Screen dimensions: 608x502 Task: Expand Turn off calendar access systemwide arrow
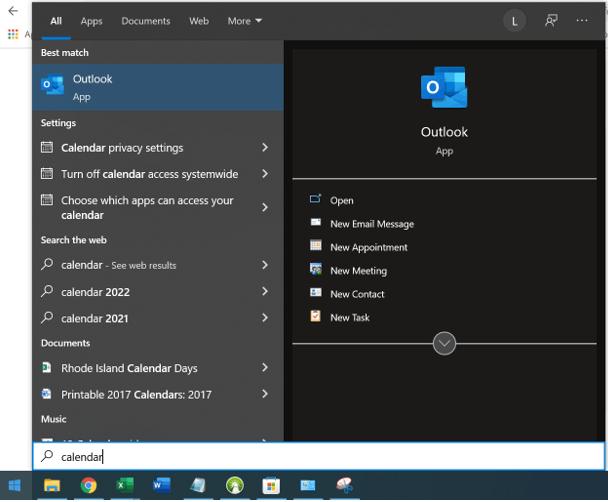(x=265, y=174)
